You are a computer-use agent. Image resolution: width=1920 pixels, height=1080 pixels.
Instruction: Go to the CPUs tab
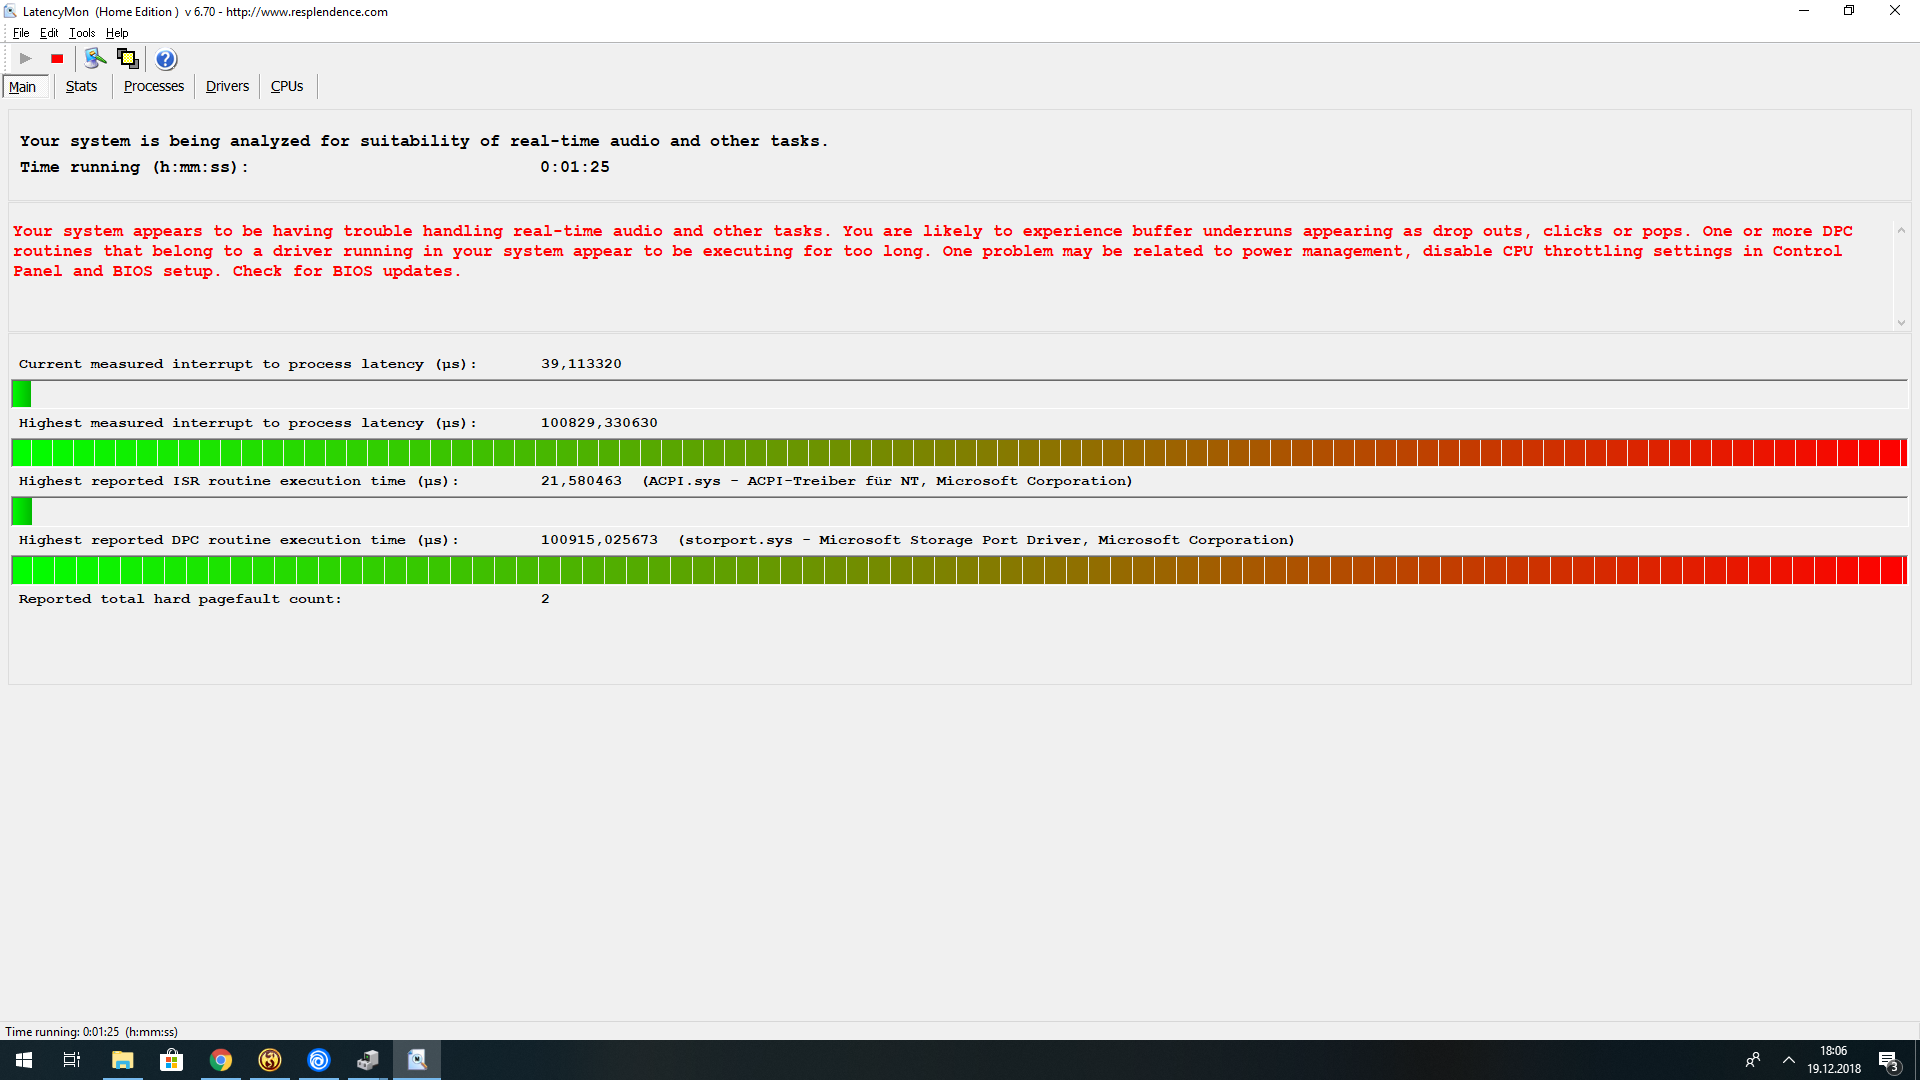click(287, 86)
